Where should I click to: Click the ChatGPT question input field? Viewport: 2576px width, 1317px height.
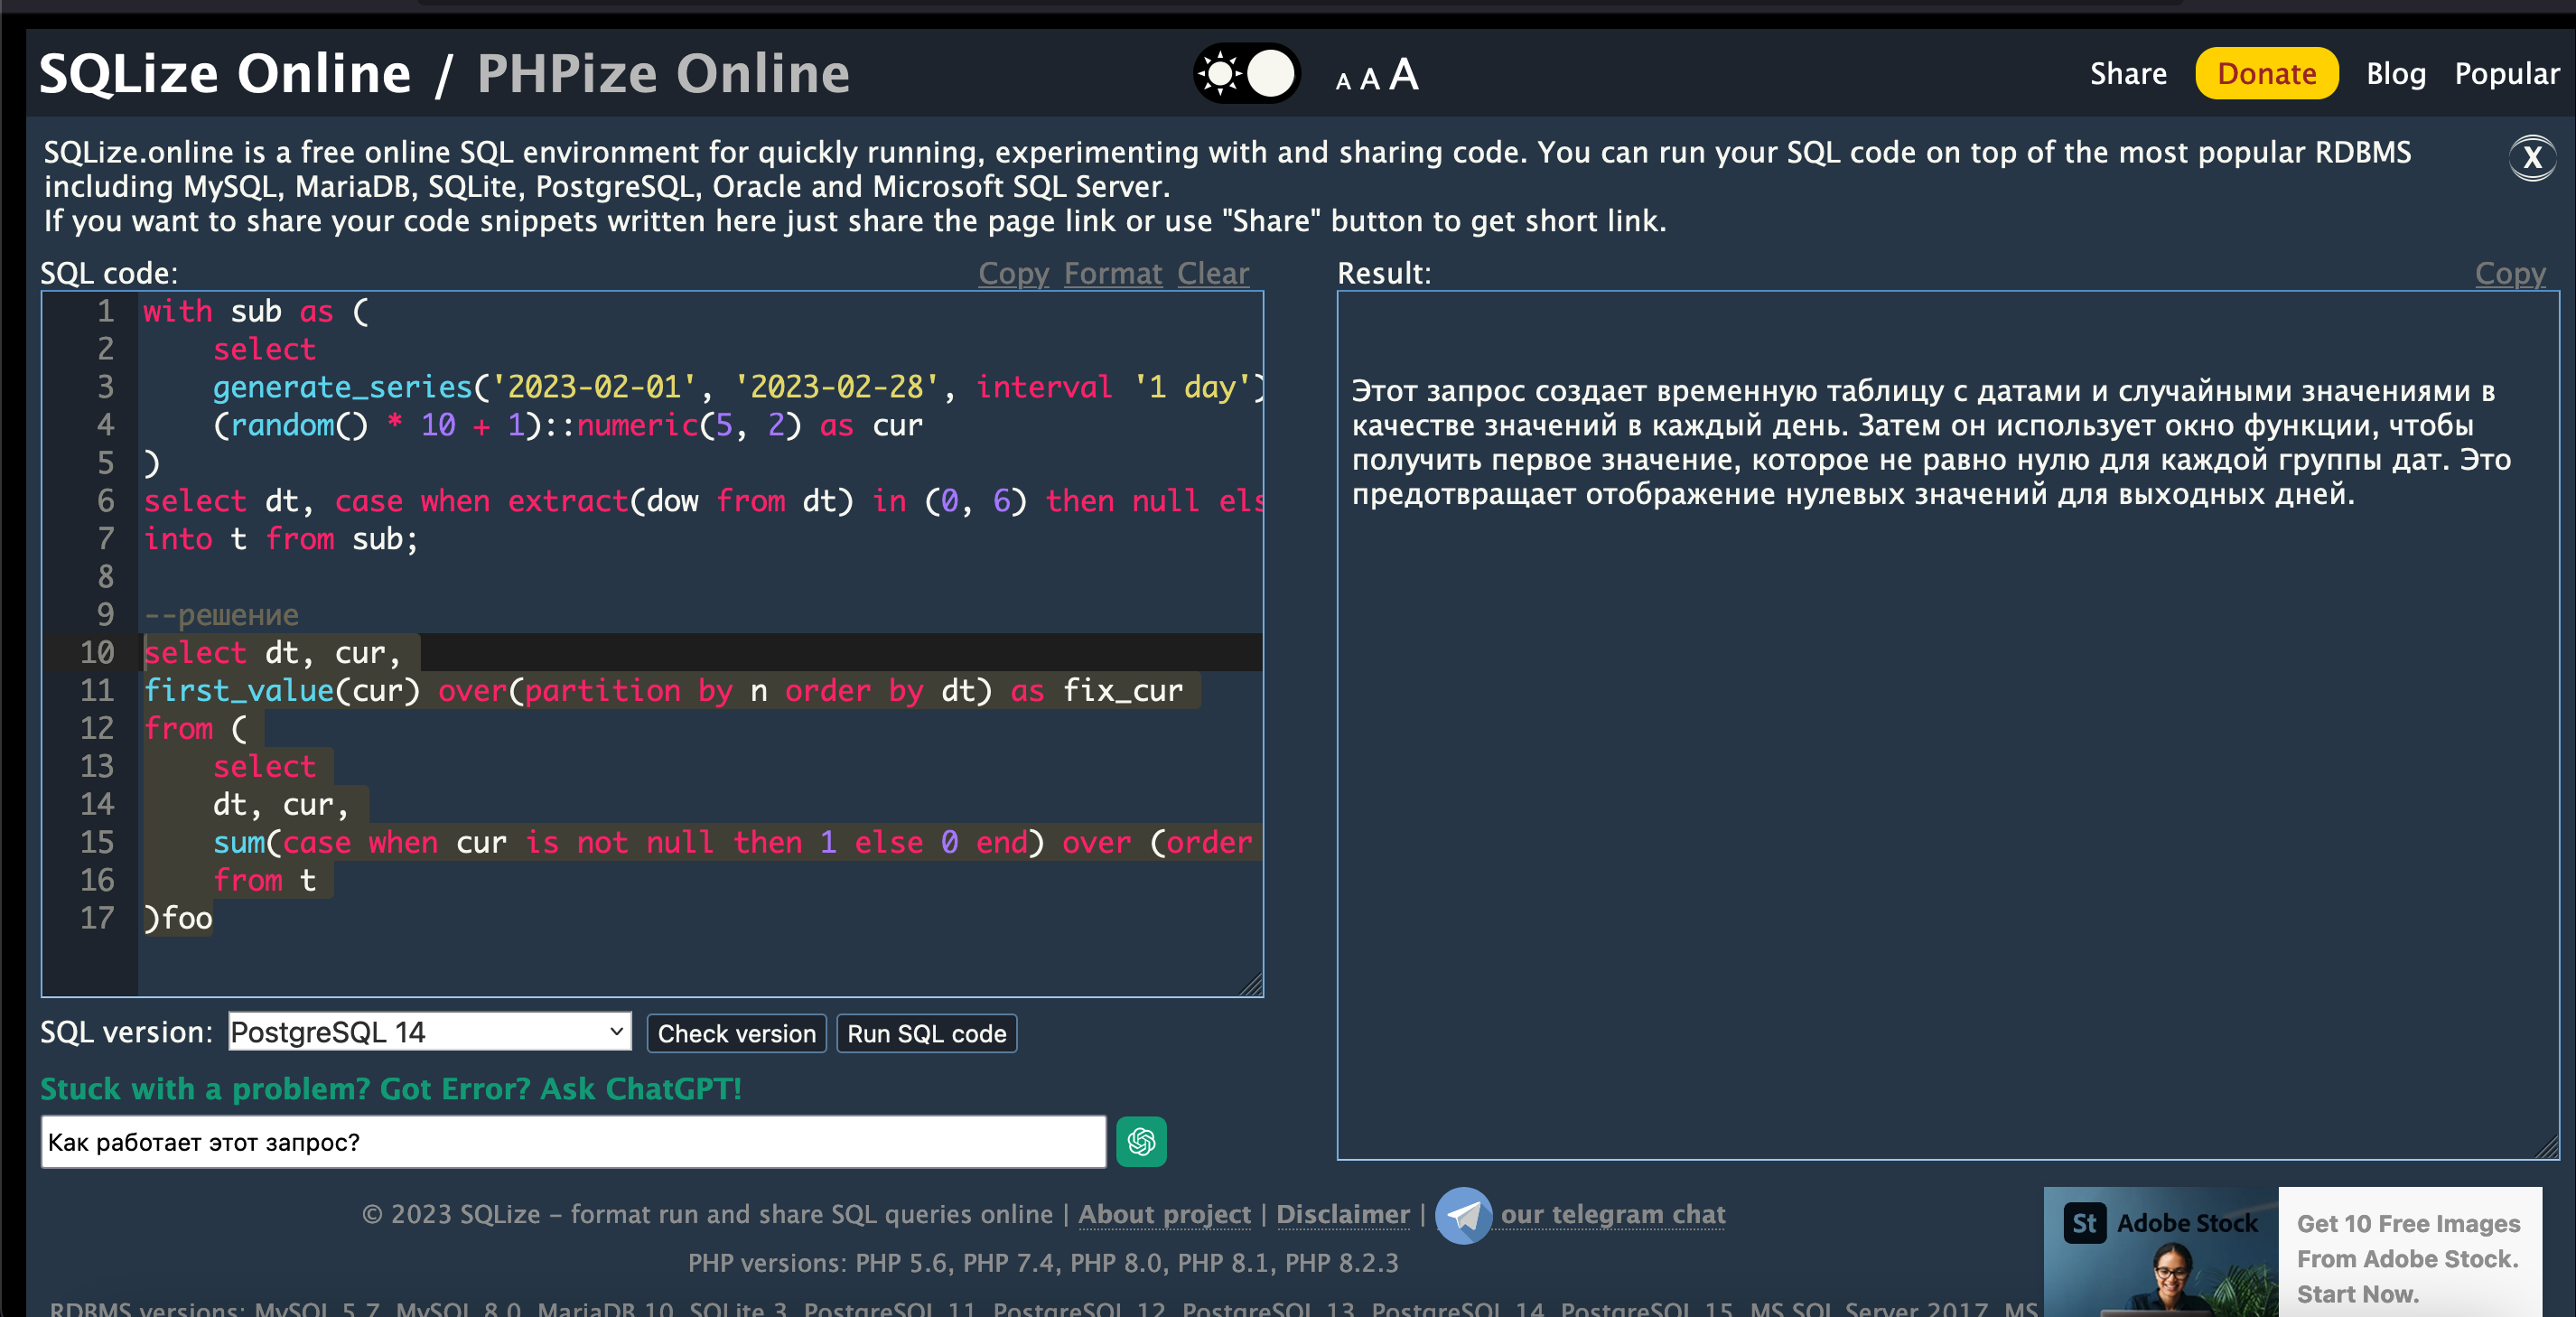pyautogui.click(x=573, y=1142)
